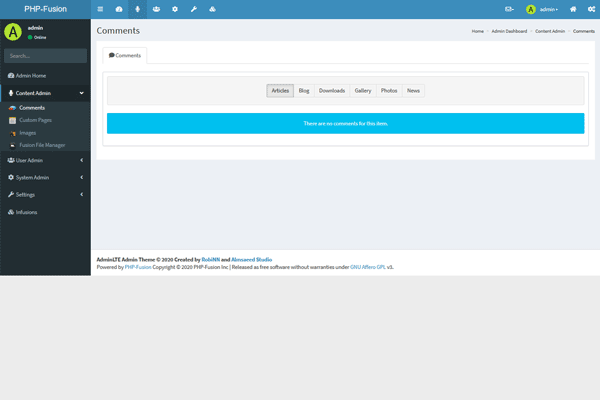Screen dimensions: 600x400
Task: Open Custom Pages in the sidebar
Action: coord(35,120)
